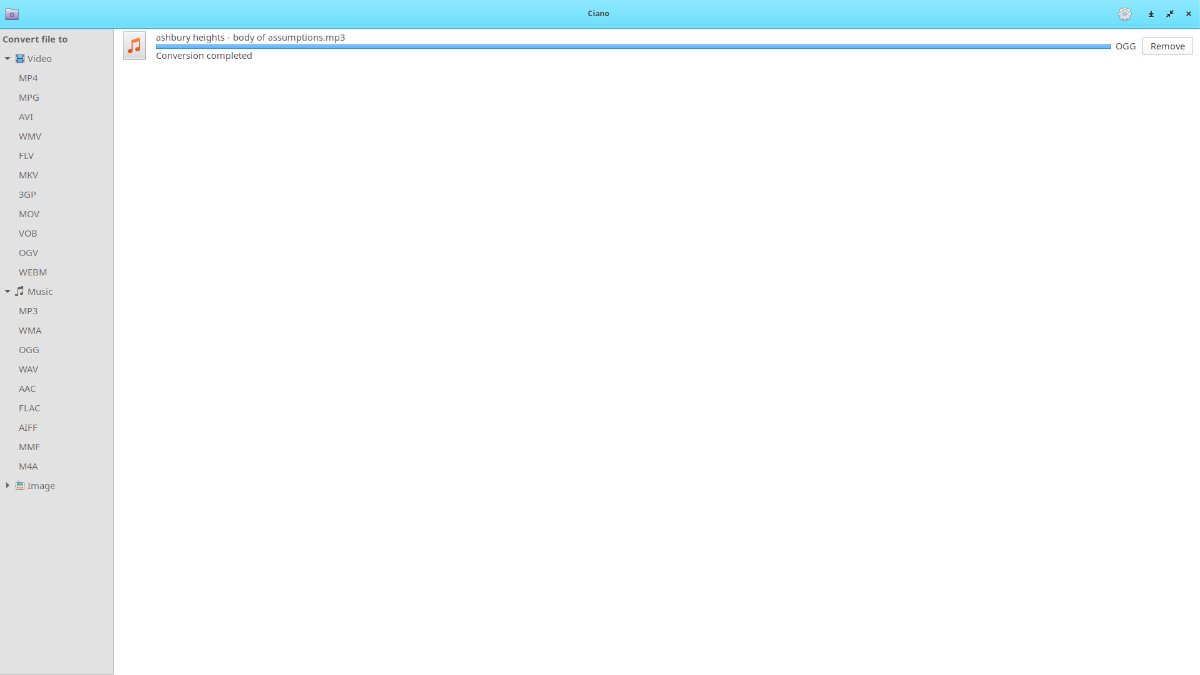The width and height of the screenshot is (1200, 675).
Task: Collapse the Music category
Action: (x=8, y=292)
